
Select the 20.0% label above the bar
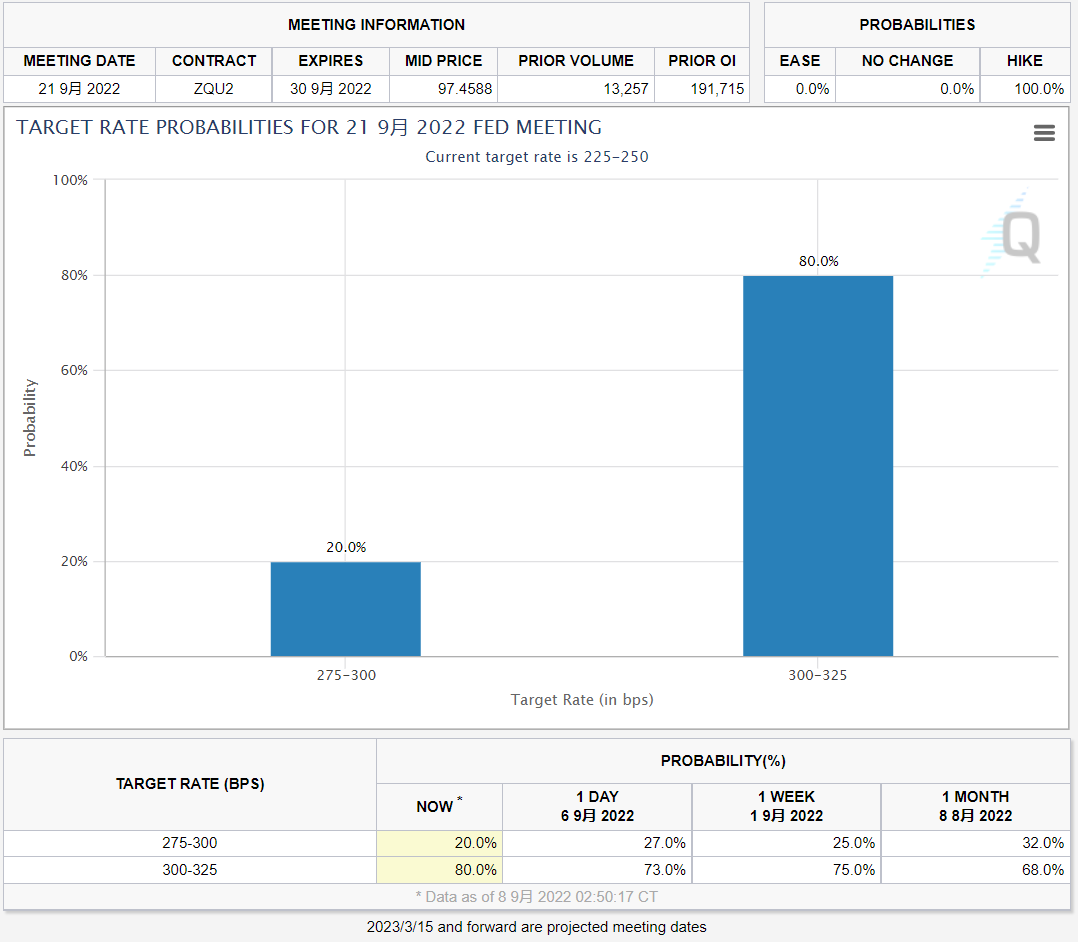(346, 547)
